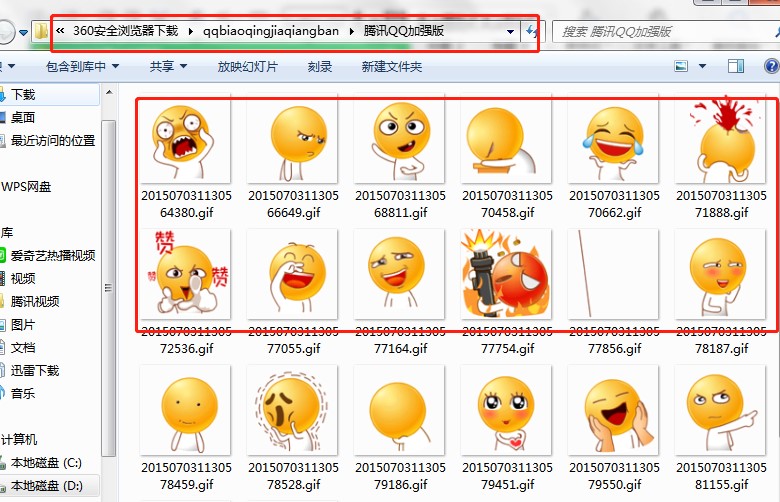Select the 201507031130572536.gif thumbs-up image
This screenshot has width=780, height=502.
(186, 274)
